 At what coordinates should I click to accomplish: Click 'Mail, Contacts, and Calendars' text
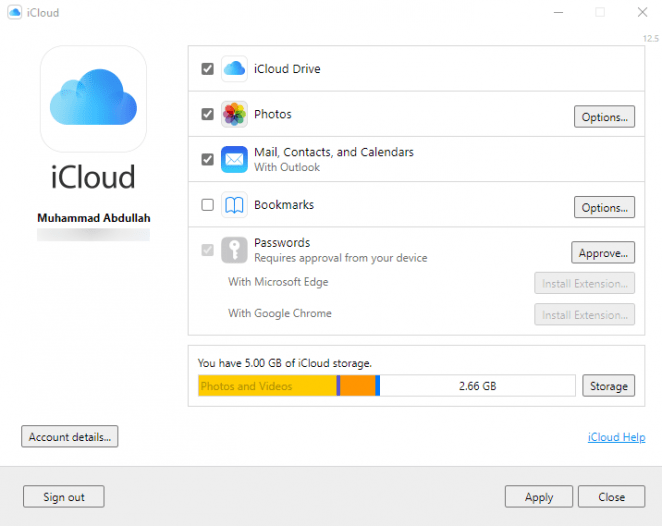[x=334, y=152]
